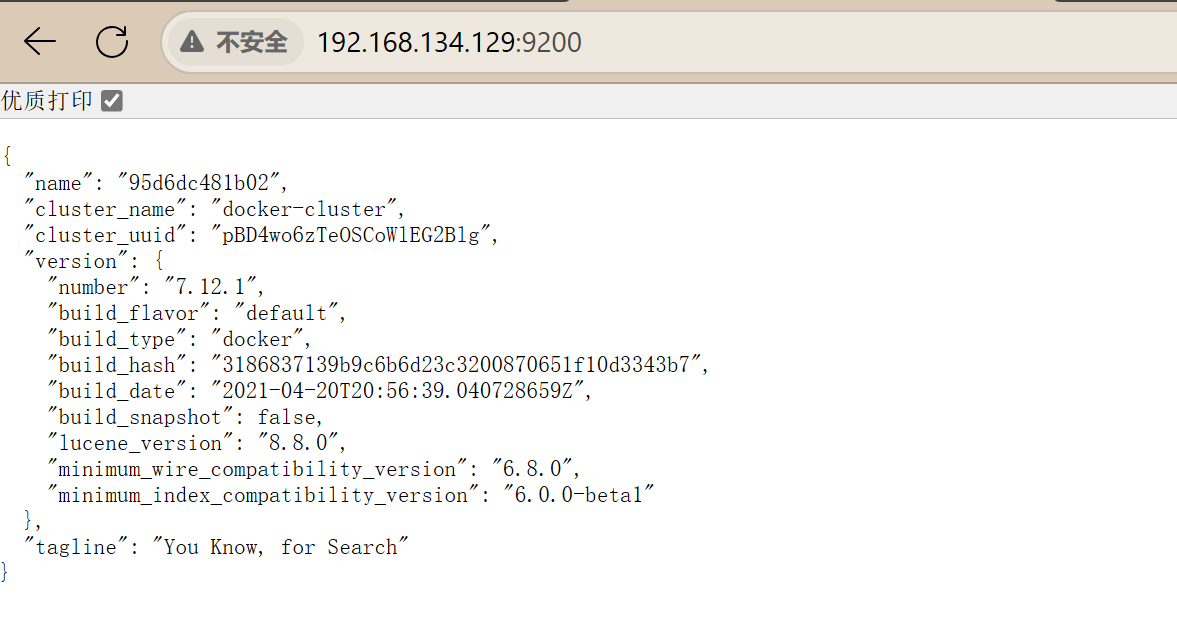This screenshot has width=1177, height=625.
Task: Click the name value 95d6dc481b02
Action: pyautogui.click(x=199, y=183)
